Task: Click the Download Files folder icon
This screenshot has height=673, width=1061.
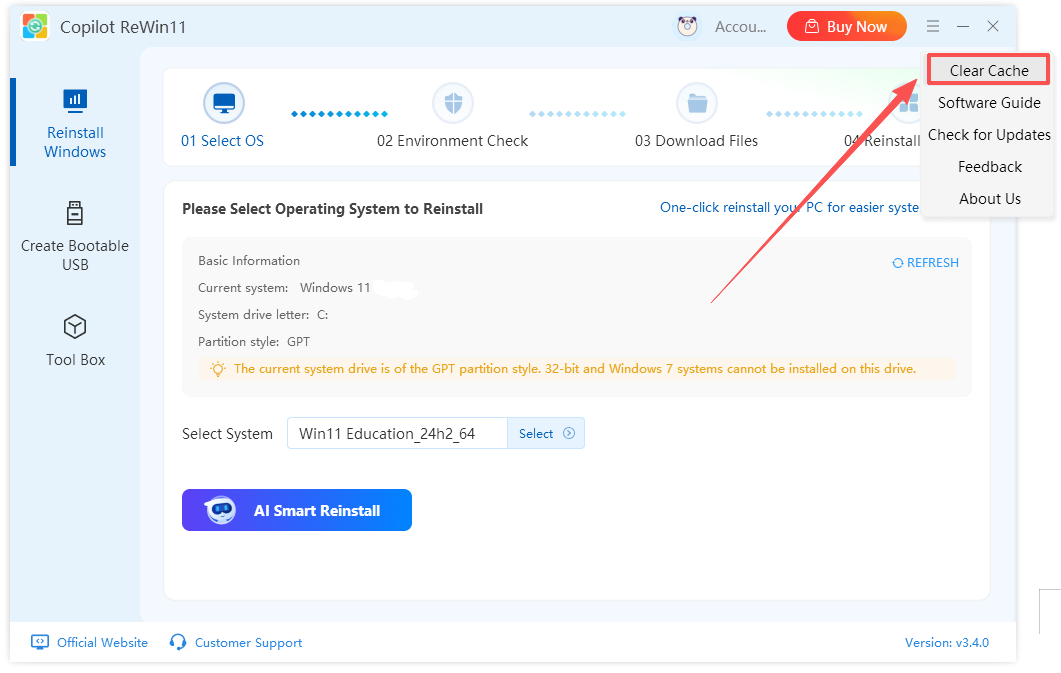Action: [x=696, y=103]
